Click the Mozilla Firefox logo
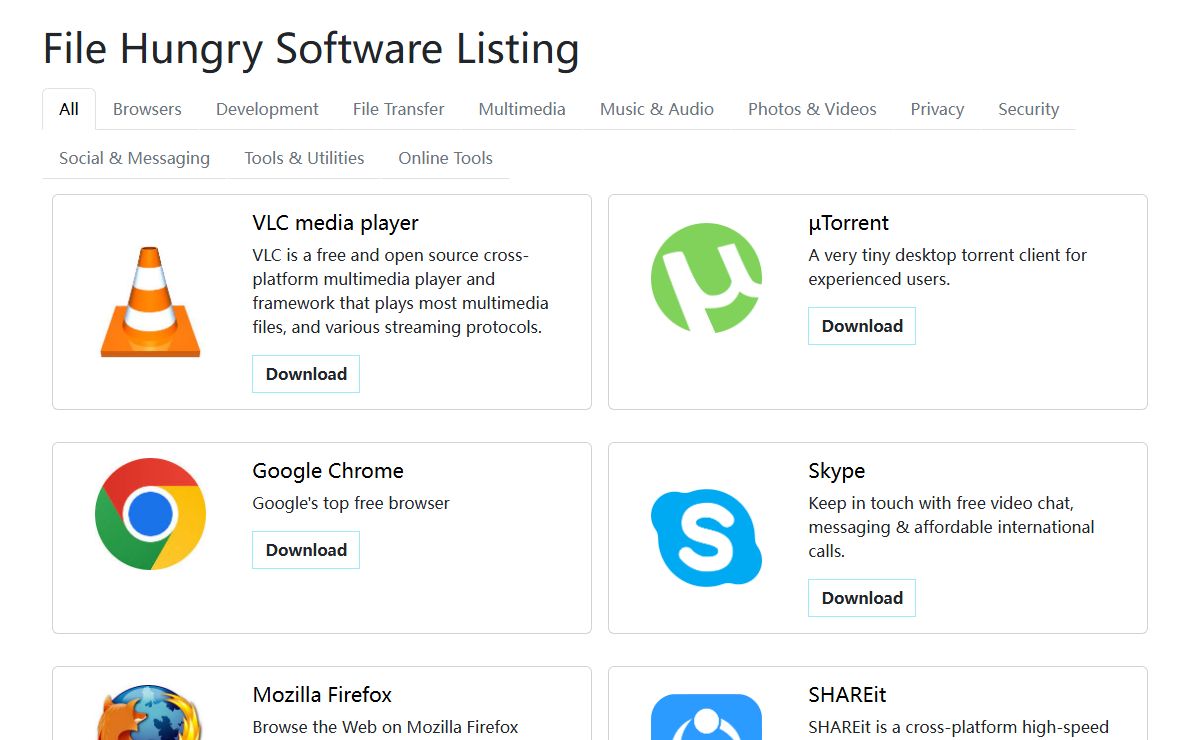The image size is (1200, 740). pyautogui.click(x=150, y=712)
